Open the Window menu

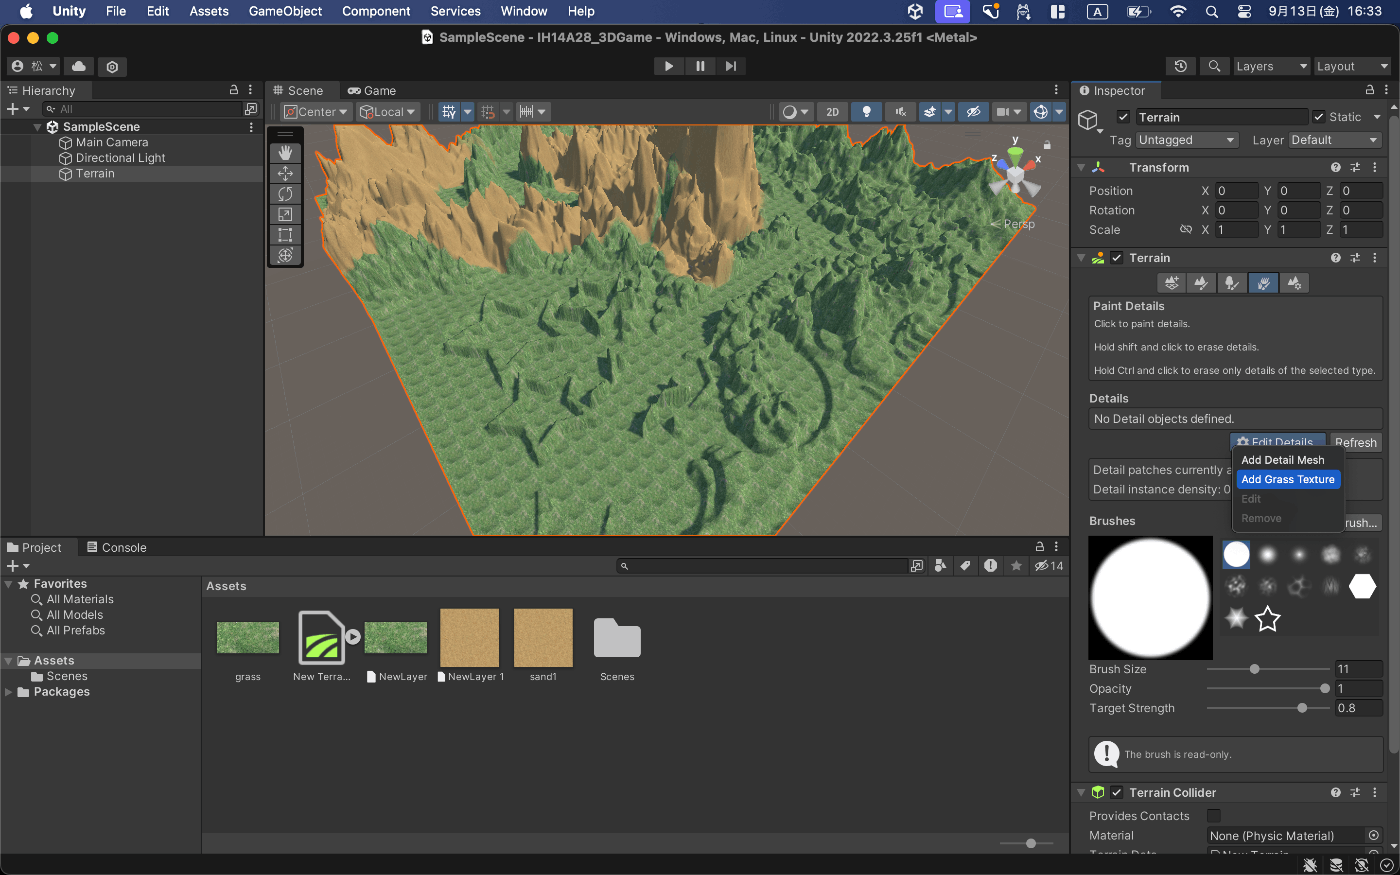[524, 12]
